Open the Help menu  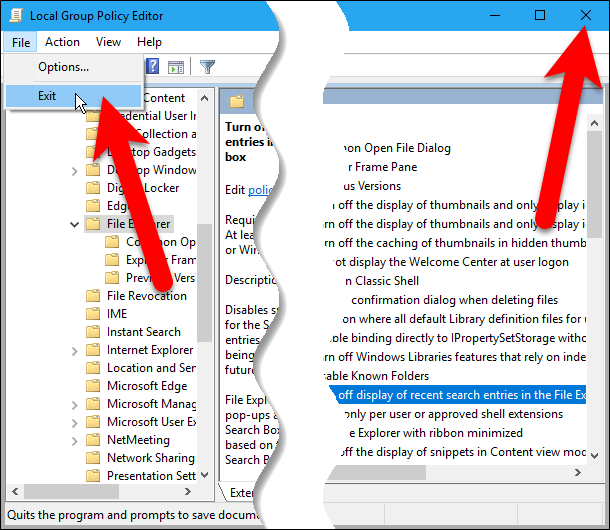(x=149, y=42)
